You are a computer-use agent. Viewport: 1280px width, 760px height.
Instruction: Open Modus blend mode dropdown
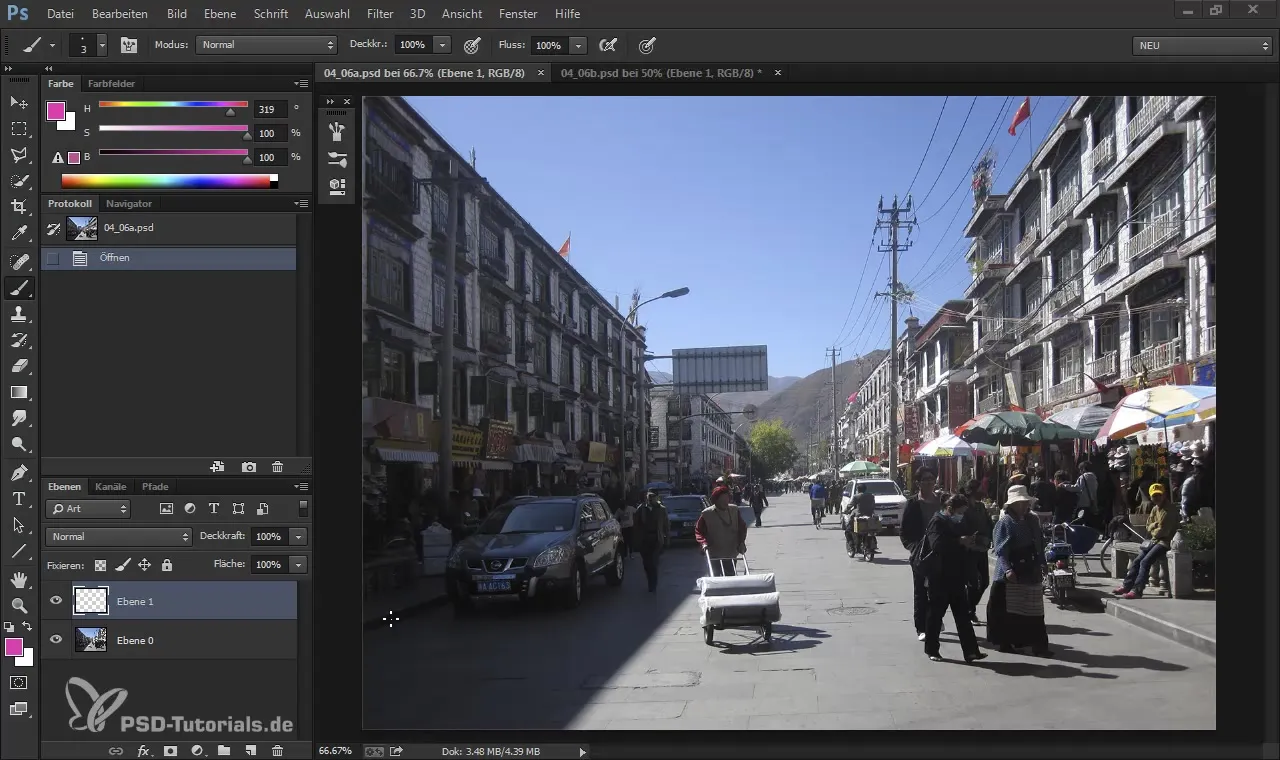click(x=267, y=45)
